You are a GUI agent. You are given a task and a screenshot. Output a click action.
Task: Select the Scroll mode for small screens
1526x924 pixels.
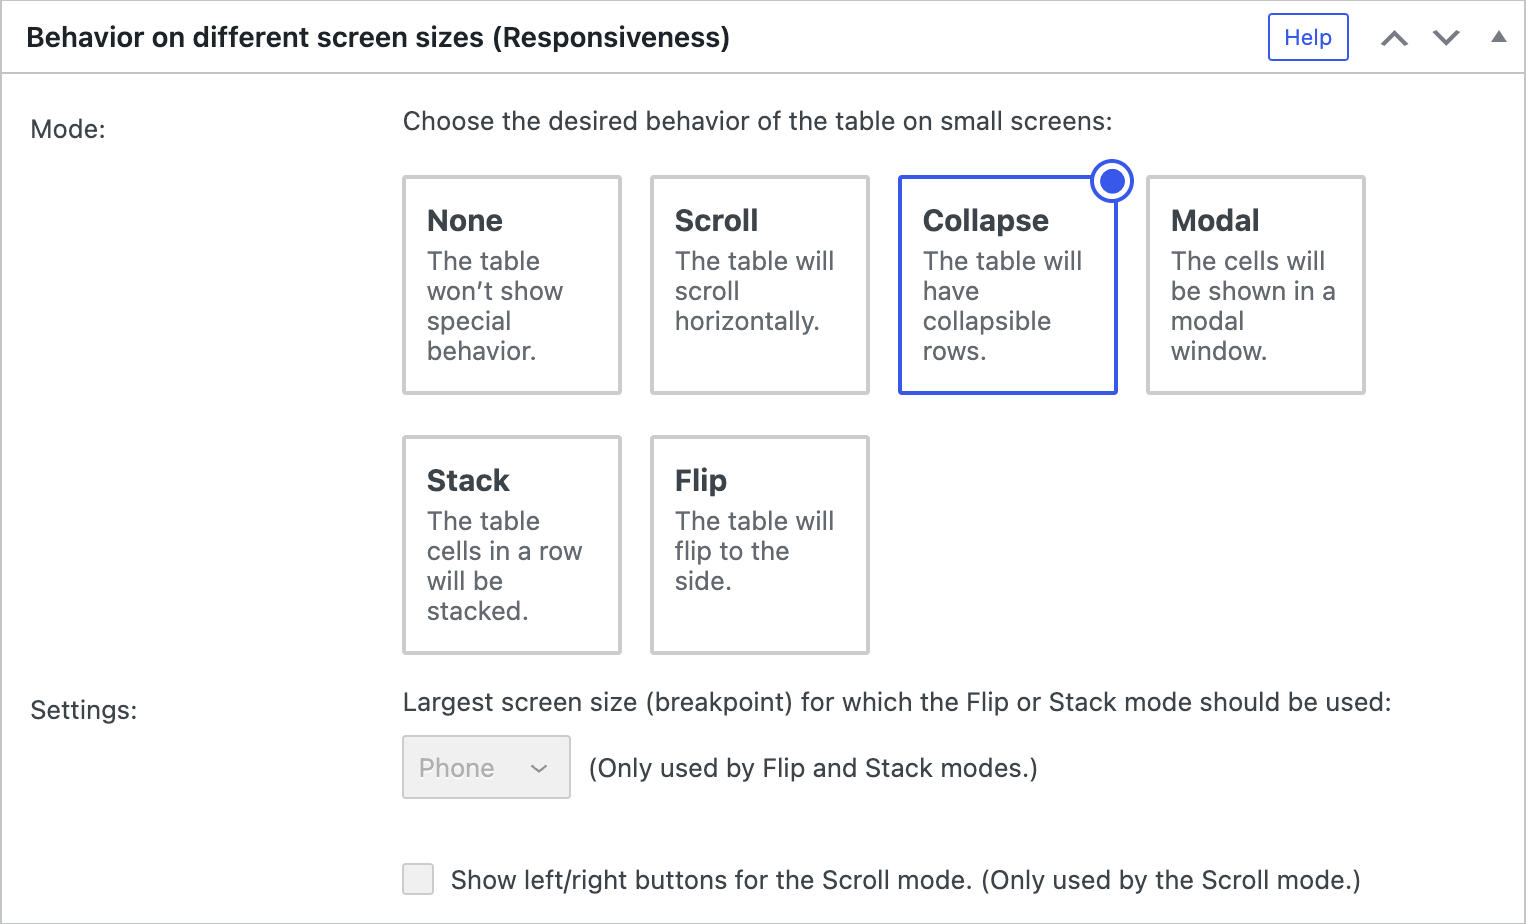759,284
